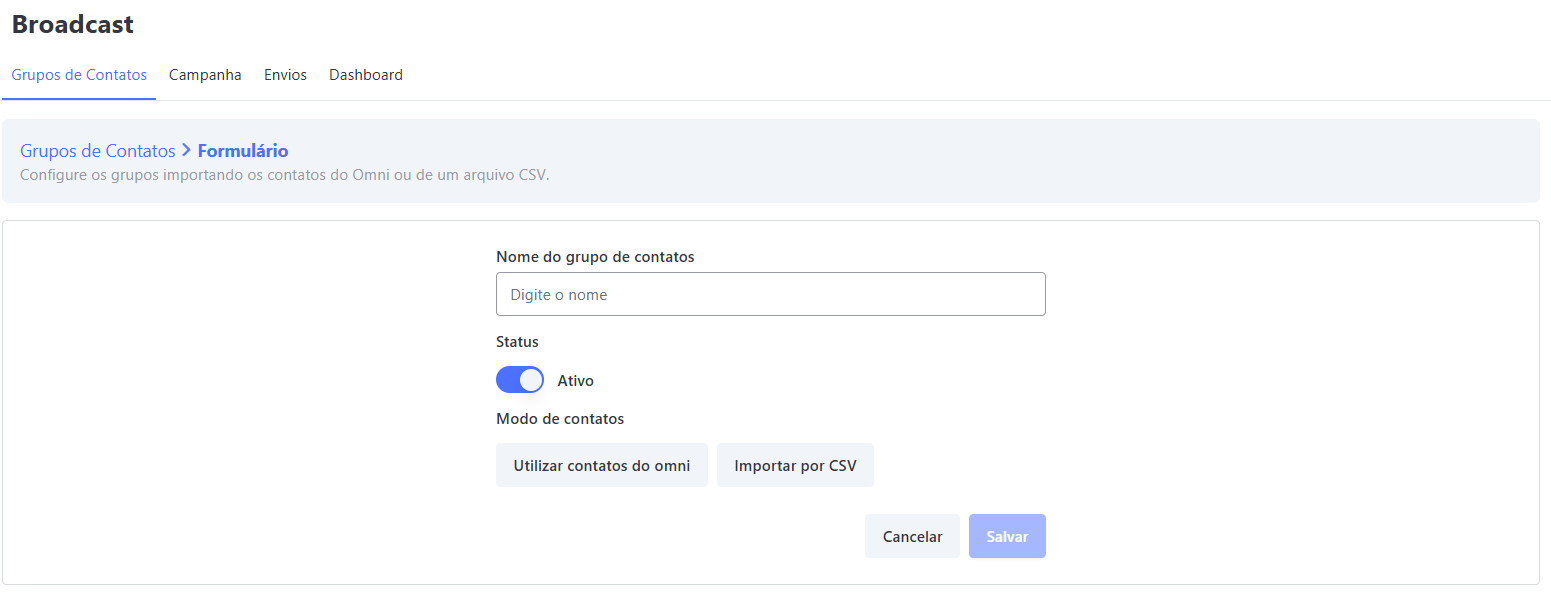Image resolution: width=1551 pixels, height=596 pixels.
Task: Select the Grupos de Contatos tab
Action: click(x=79, y=74)
